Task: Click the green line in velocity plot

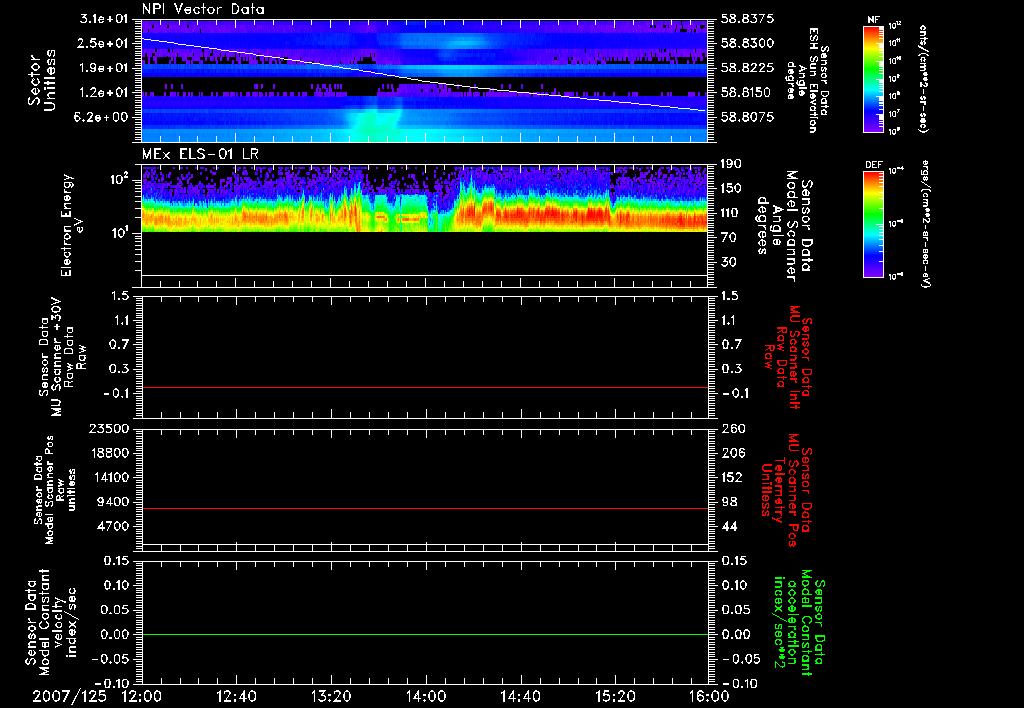Action: click(425, 634)
